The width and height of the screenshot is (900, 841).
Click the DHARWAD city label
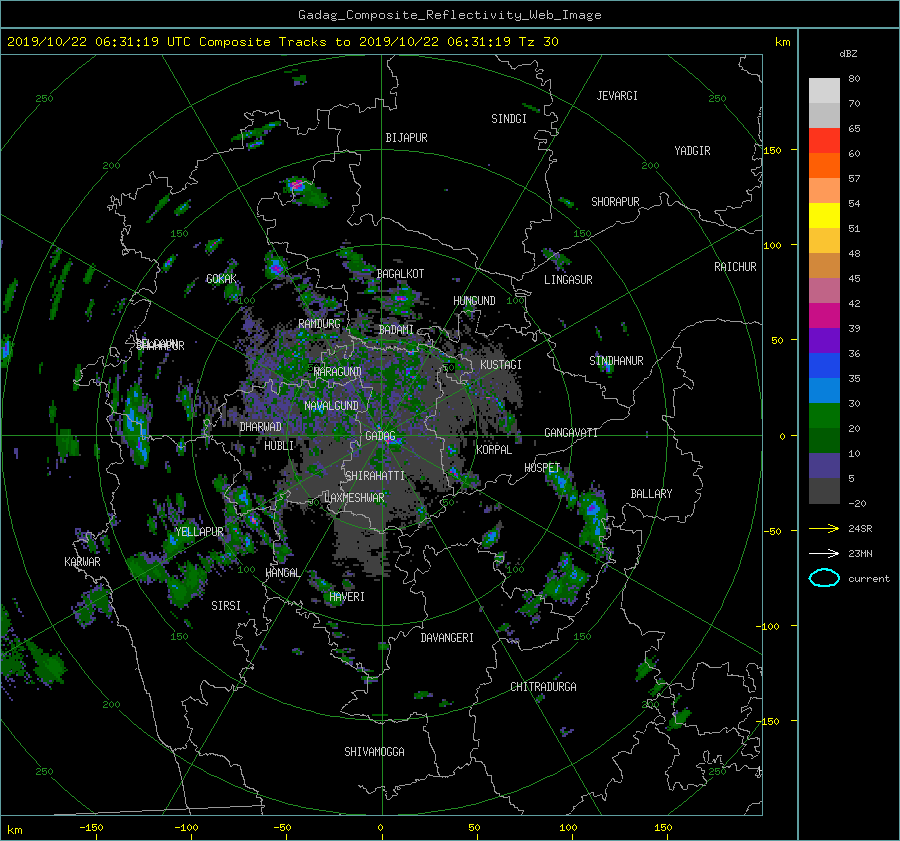[x=260, y=427]
